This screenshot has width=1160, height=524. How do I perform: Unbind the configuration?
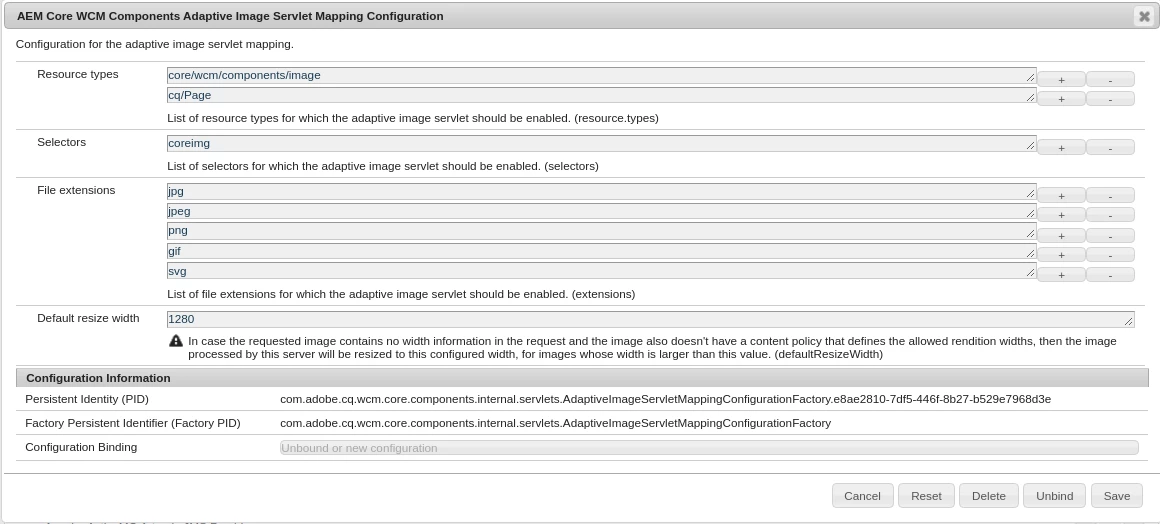(x=1054, y=496)
